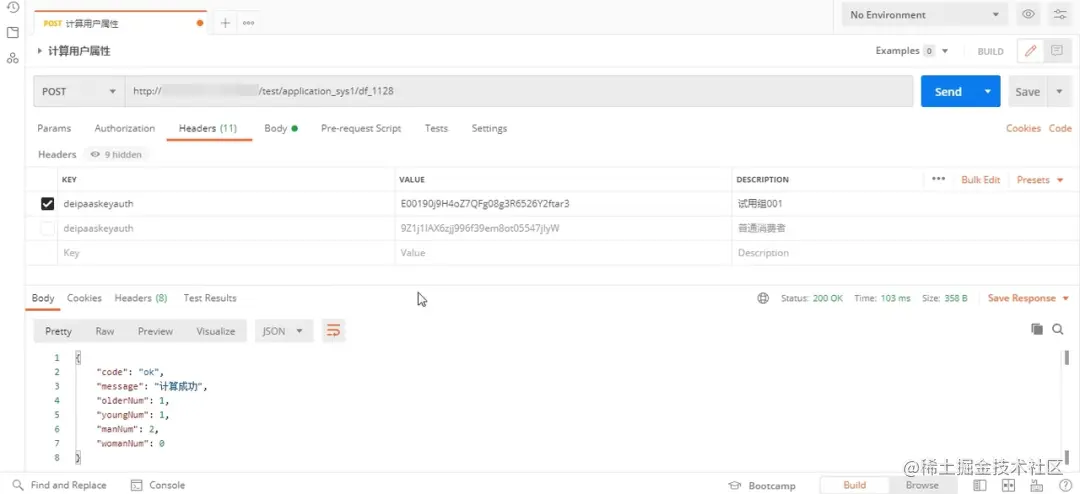Search the response with magnifier icon
Image resolution: width=1080 pixels, height=494 pixels.
(1058, 329)
